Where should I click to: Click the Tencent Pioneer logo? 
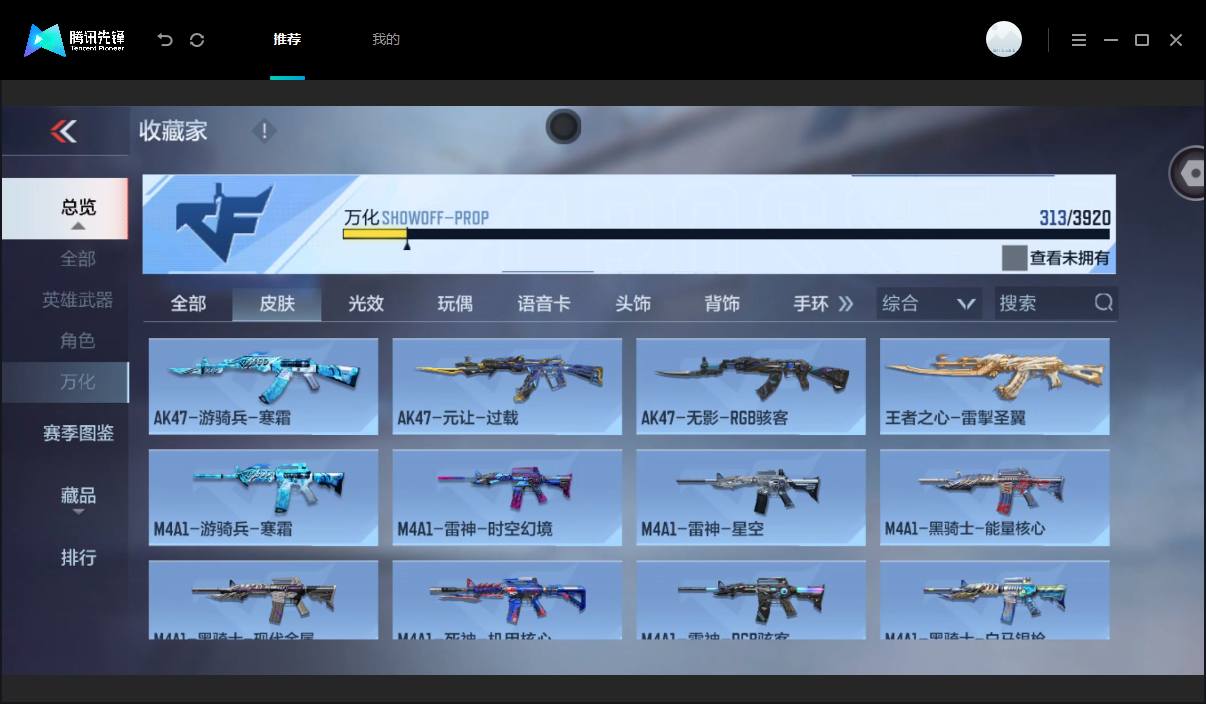click(75, 40)
